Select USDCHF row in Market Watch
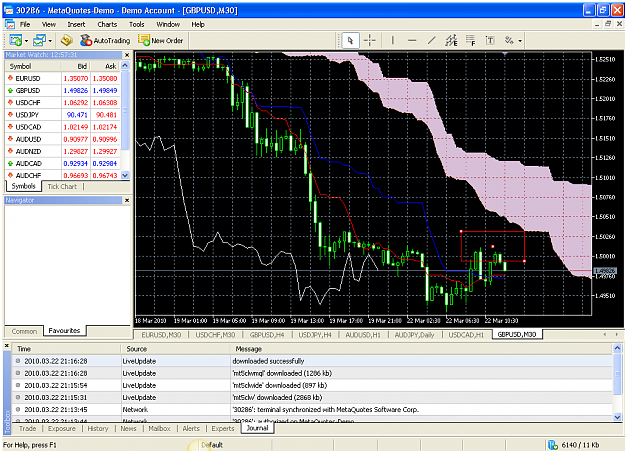Image resolution: width=625 pixels, height=451 pixels. (x=62, y=102)
